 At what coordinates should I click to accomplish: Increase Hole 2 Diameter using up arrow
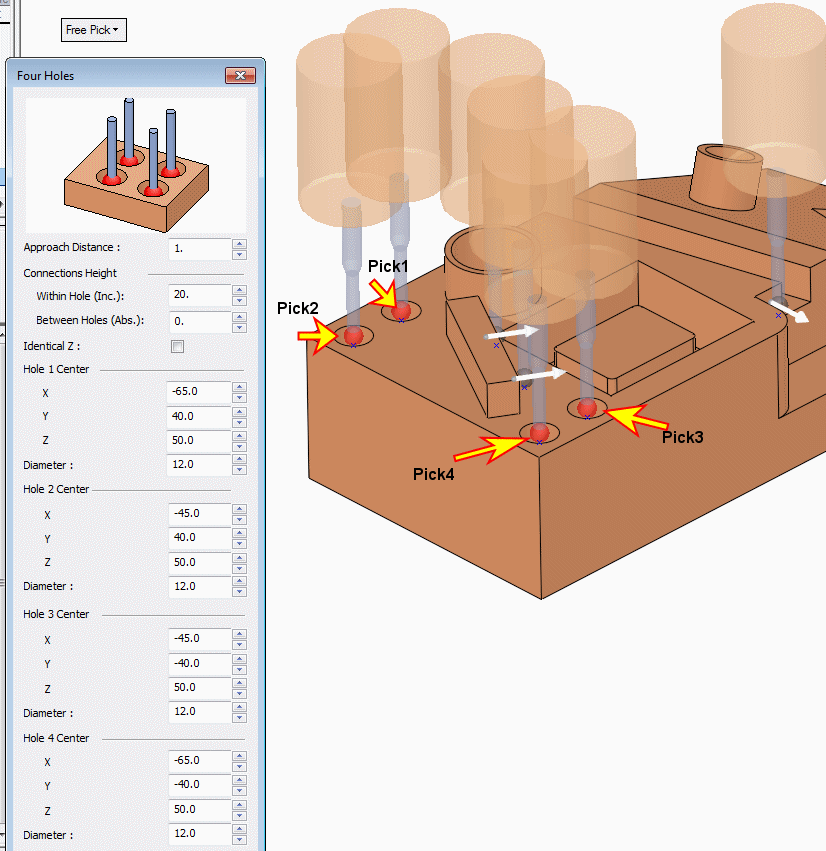point(239,581)
